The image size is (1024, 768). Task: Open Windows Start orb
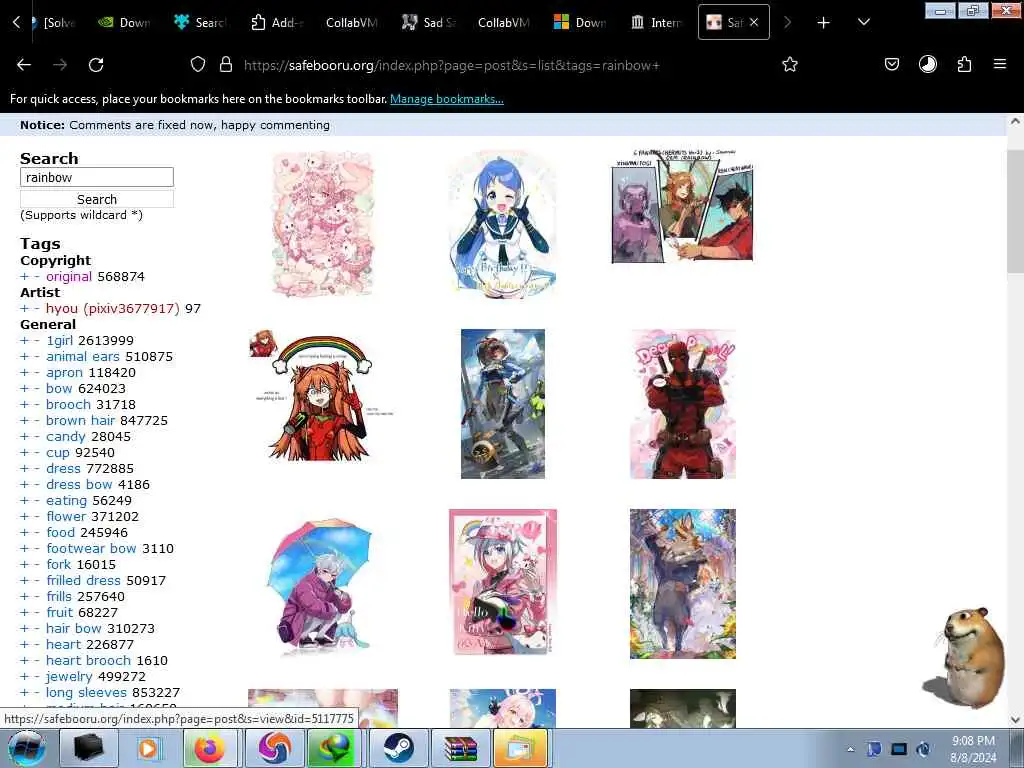click(26, 748)
